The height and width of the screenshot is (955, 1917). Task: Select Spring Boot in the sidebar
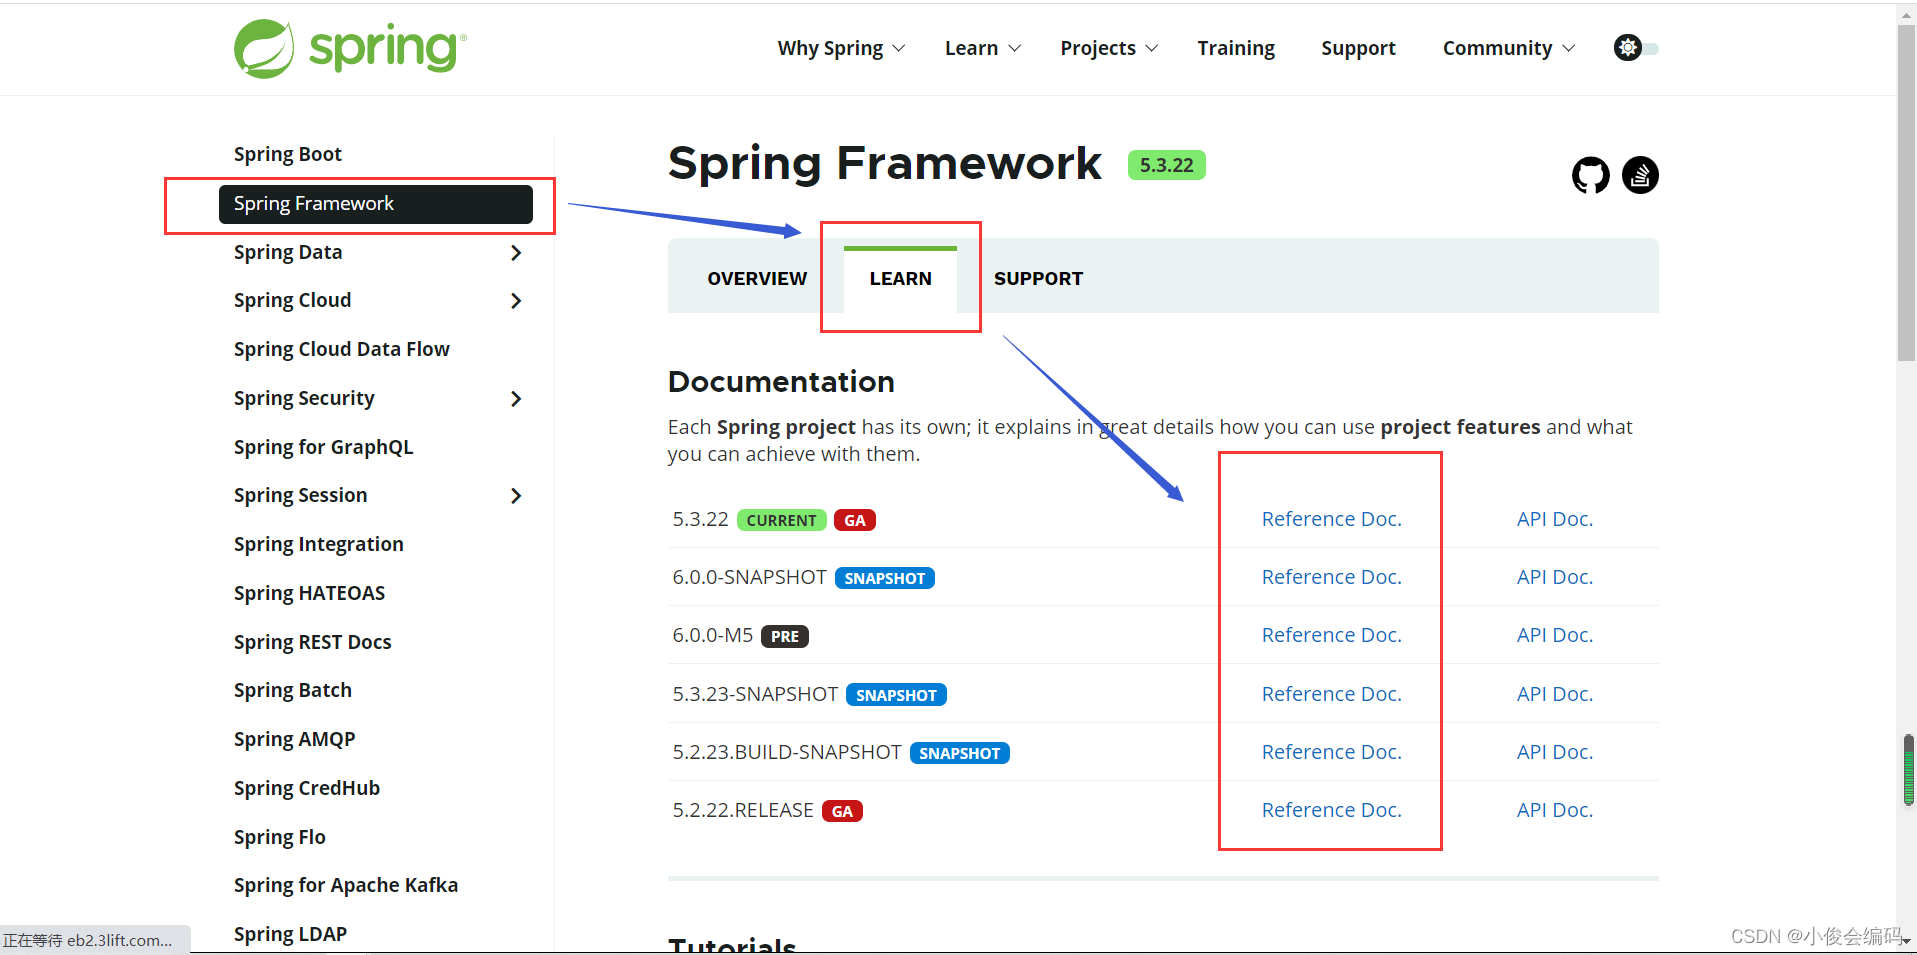[288, 154]
